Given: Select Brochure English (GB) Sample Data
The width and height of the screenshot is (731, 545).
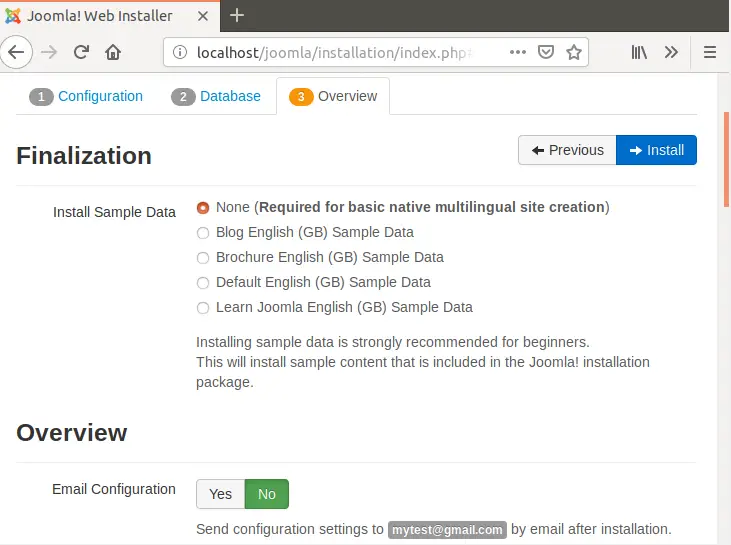Looking at the screenshot, I should pyautogui.click(x=203, y=257).
